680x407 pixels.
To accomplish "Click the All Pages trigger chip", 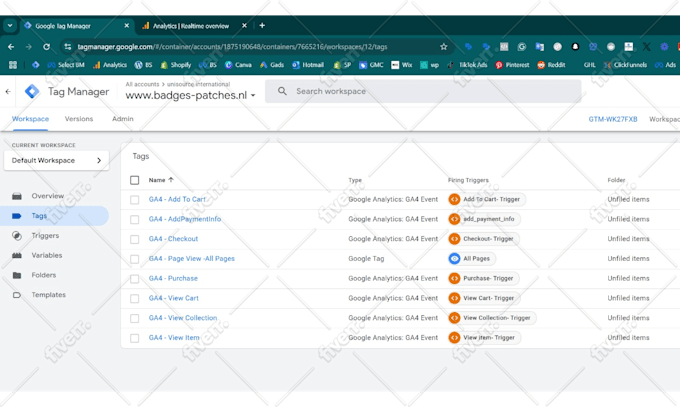I will 472,259.
